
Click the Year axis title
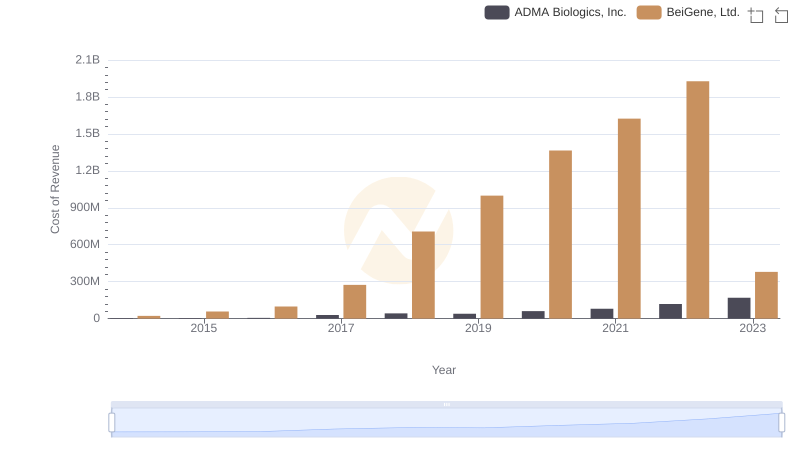(x=444, y=370)
